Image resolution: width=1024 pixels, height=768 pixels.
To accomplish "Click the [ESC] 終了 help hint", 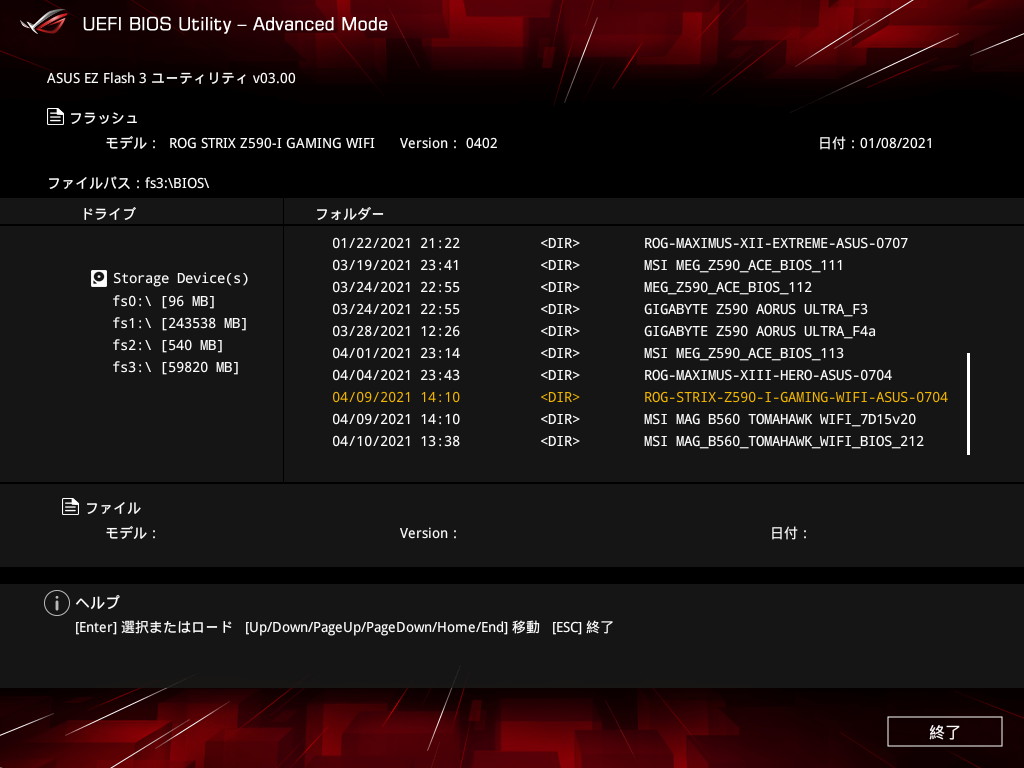I will point(583,627).
